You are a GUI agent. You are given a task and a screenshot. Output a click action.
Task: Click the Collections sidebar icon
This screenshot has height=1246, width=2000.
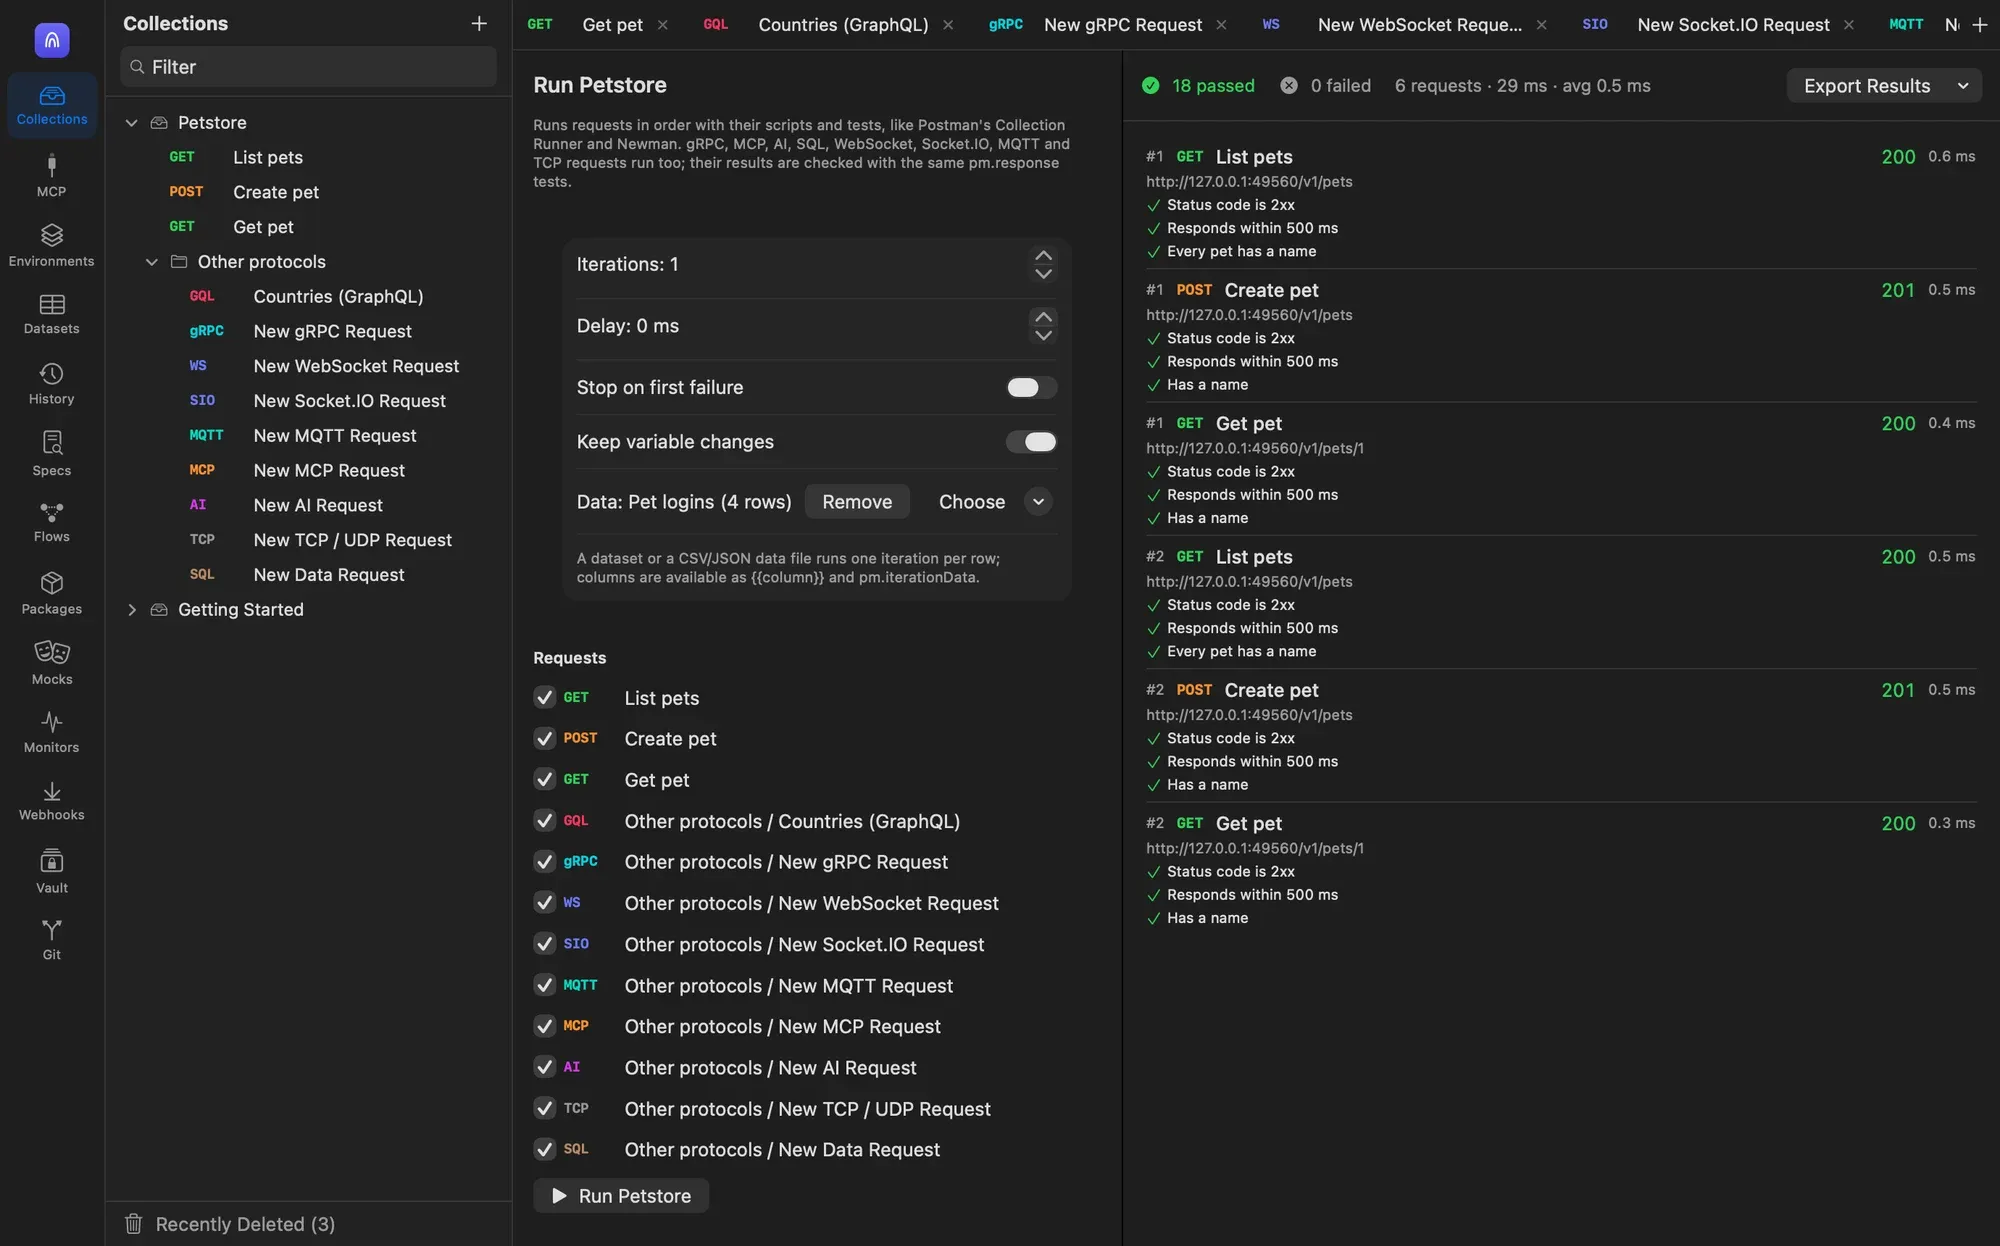click(x=51, y=104)
